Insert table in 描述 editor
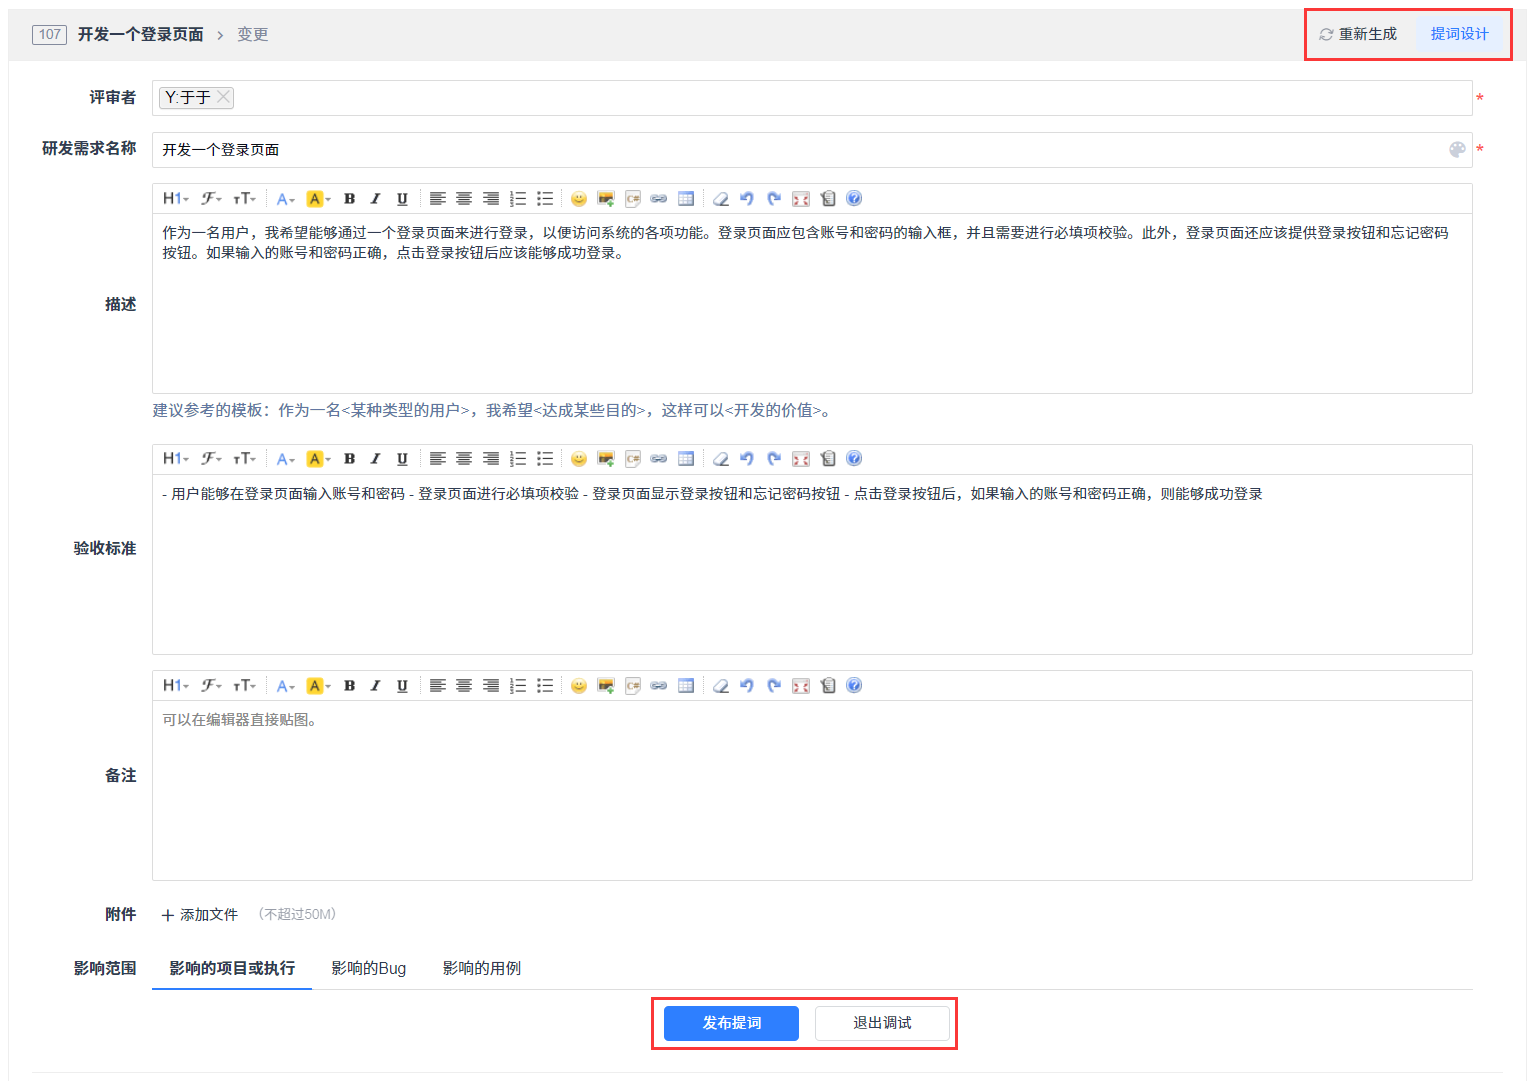 point(686,199)
